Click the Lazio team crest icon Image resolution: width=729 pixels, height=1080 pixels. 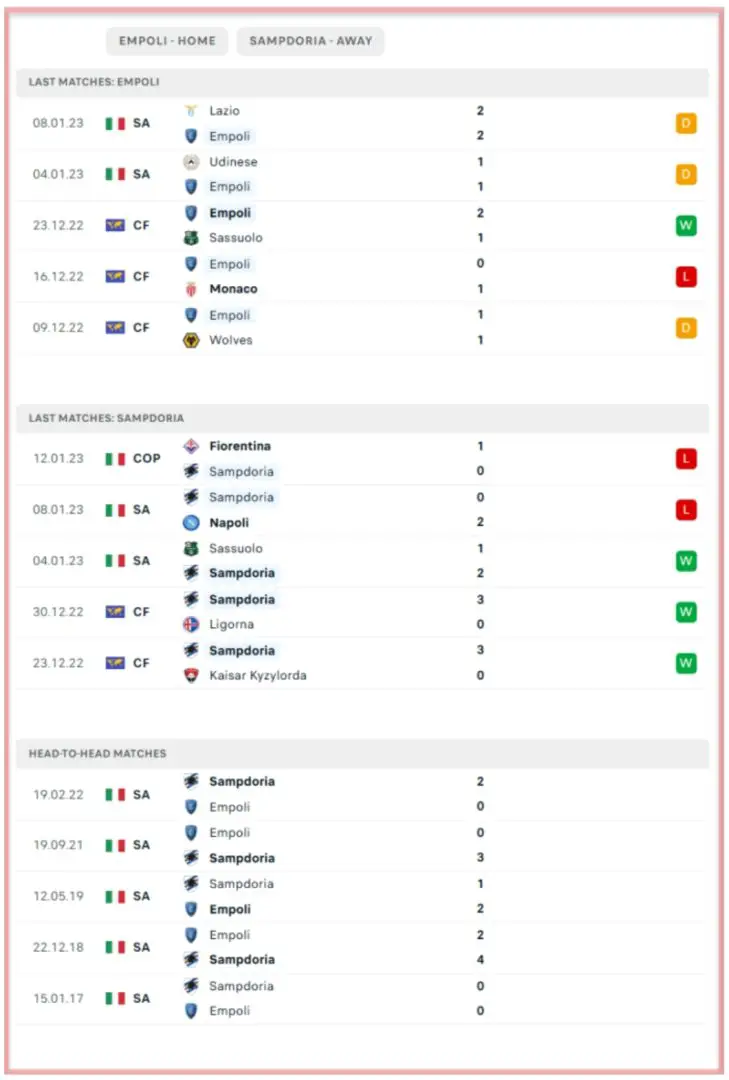pos(191,111)
